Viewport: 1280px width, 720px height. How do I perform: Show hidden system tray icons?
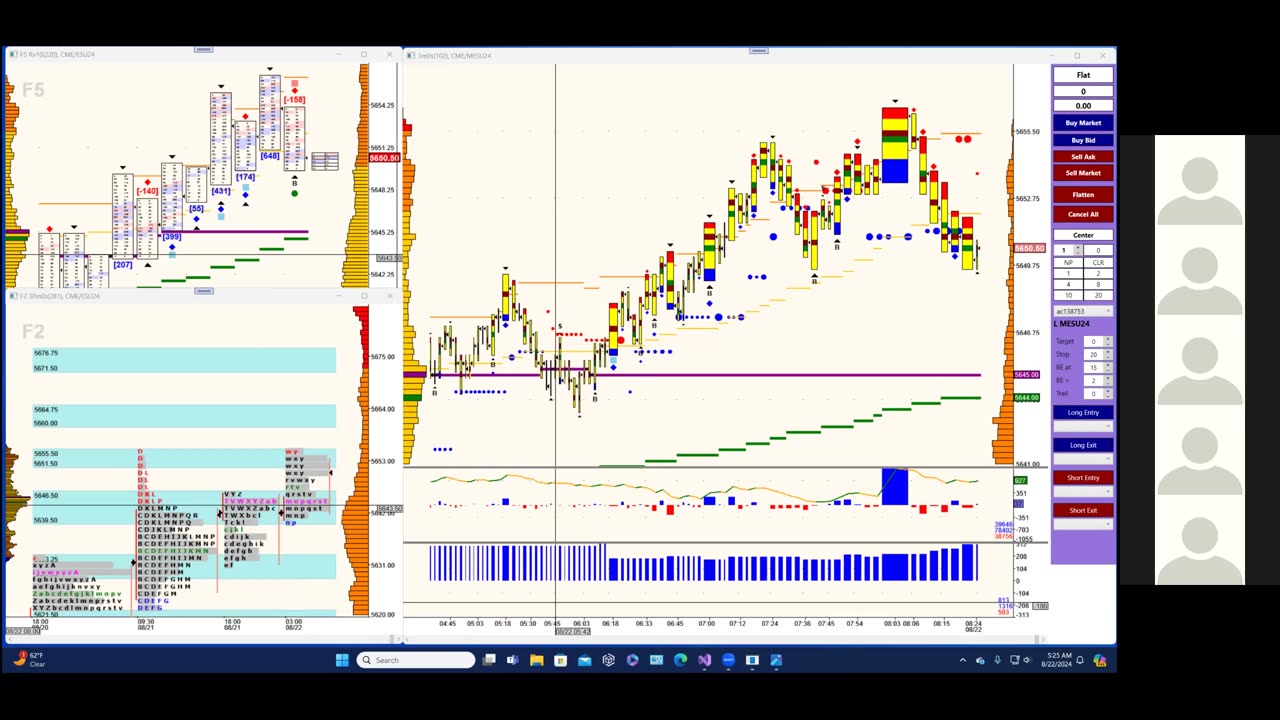coord(963,660)
